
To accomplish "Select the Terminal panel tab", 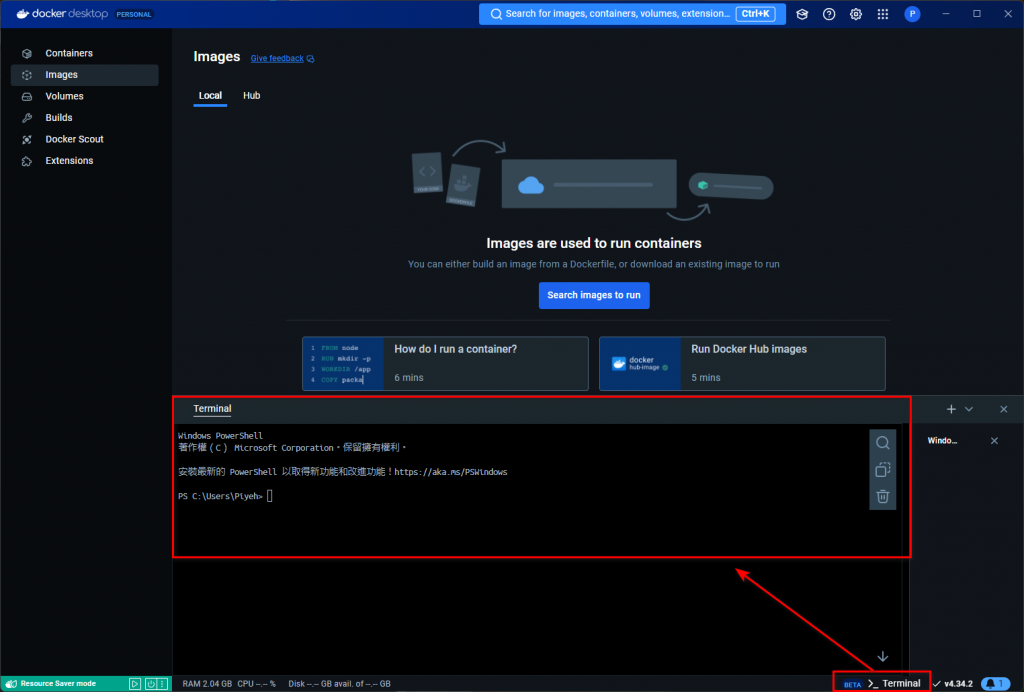I will 212,409.
